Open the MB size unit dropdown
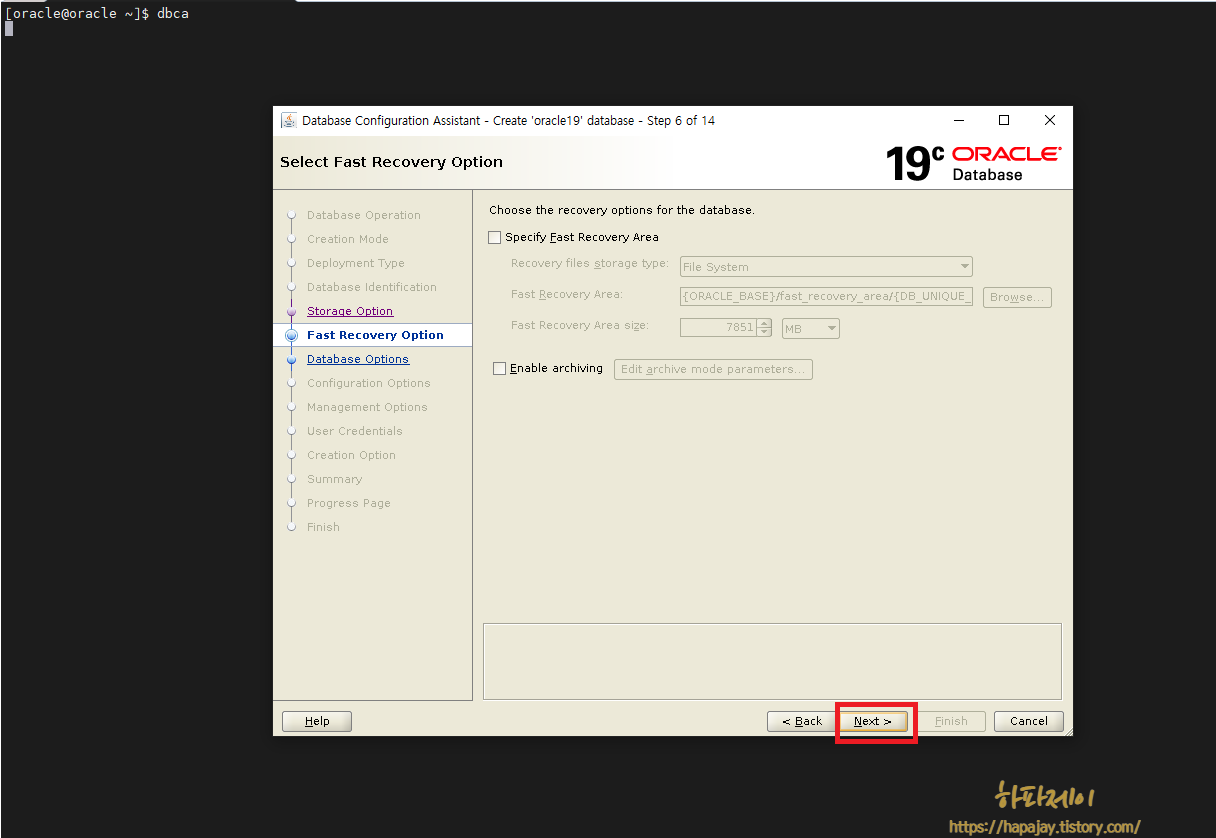 pos(811,328)
